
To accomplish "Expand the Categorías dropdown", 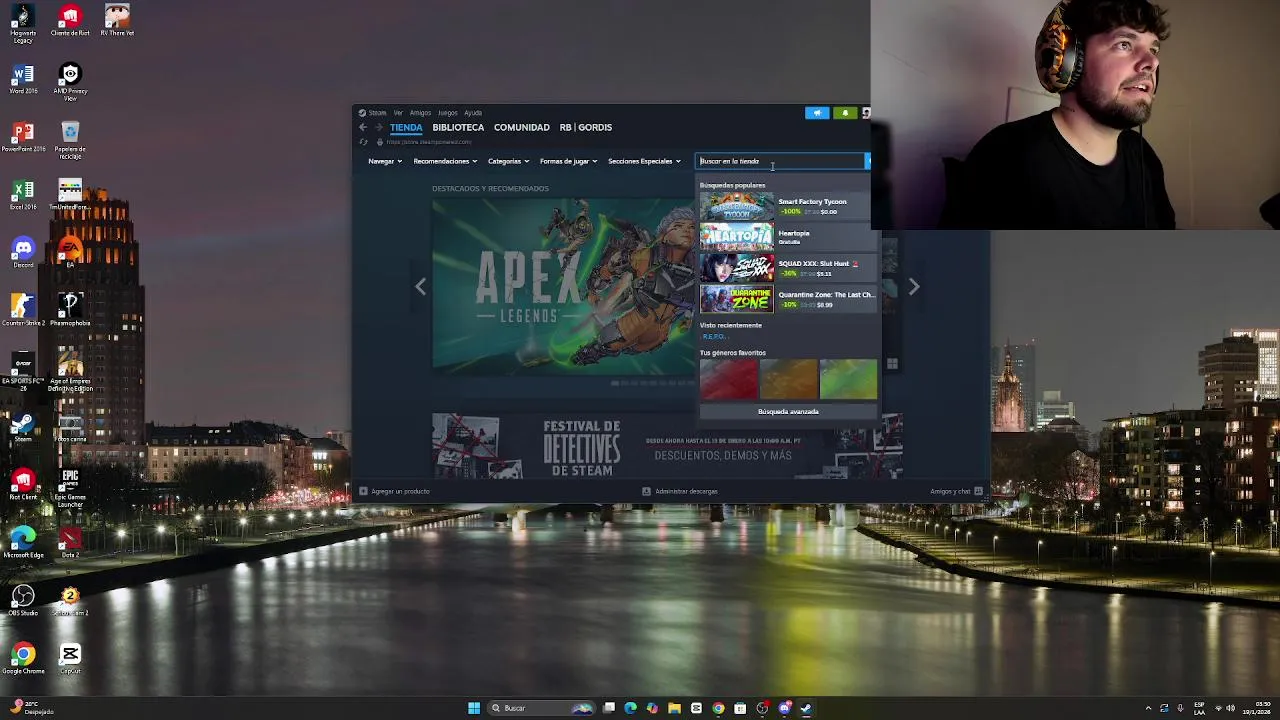I will [508, 161].
